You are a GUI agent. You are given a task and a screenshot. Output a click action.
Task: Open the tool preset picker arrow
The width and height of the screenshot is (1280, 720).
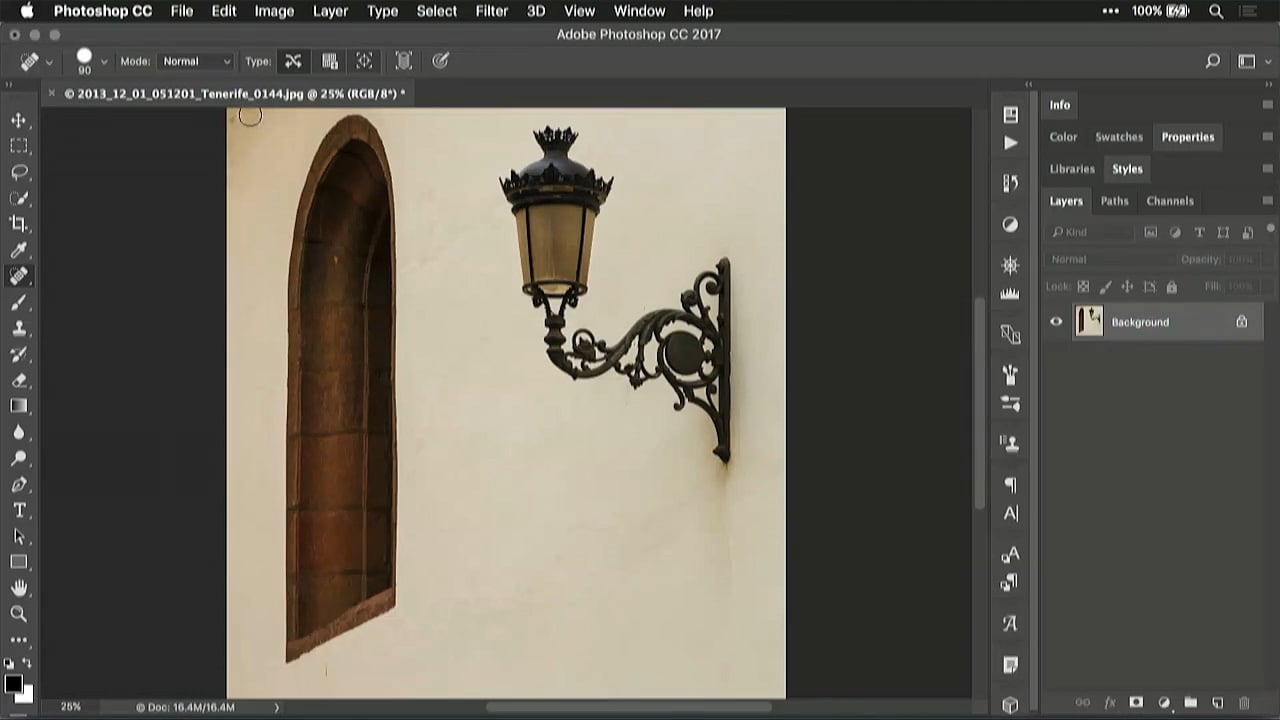pyautogui.click(x=49, y=62)
